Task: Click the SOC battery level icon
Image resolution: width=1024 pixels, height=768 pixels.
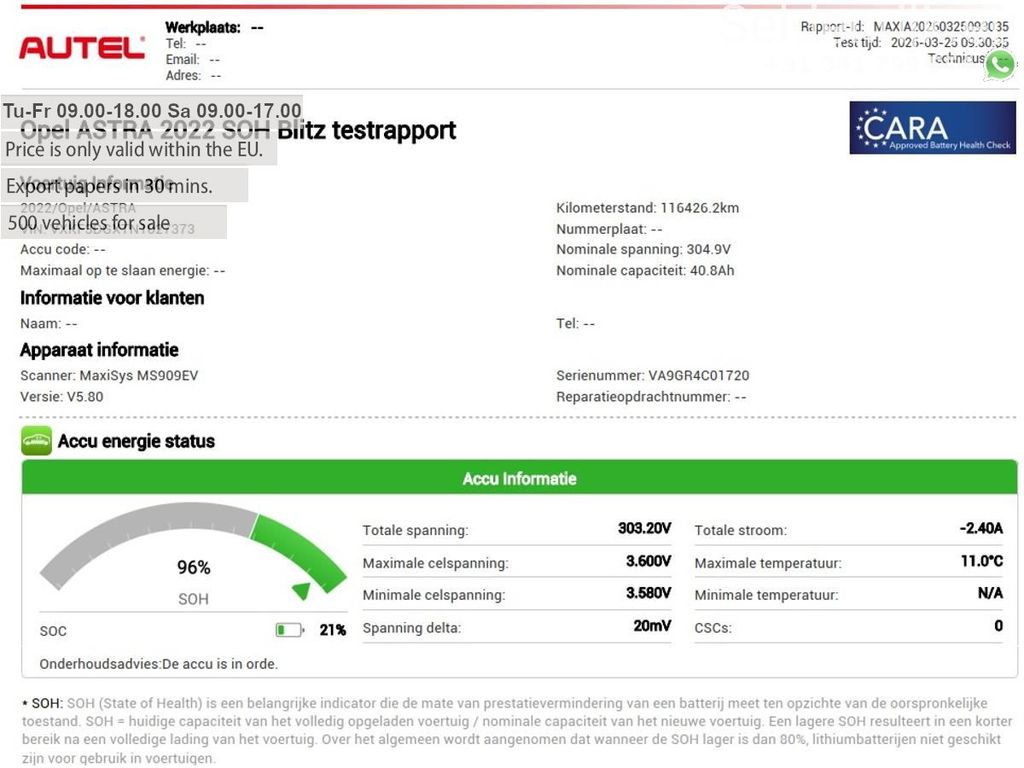Action: (289, 630)
